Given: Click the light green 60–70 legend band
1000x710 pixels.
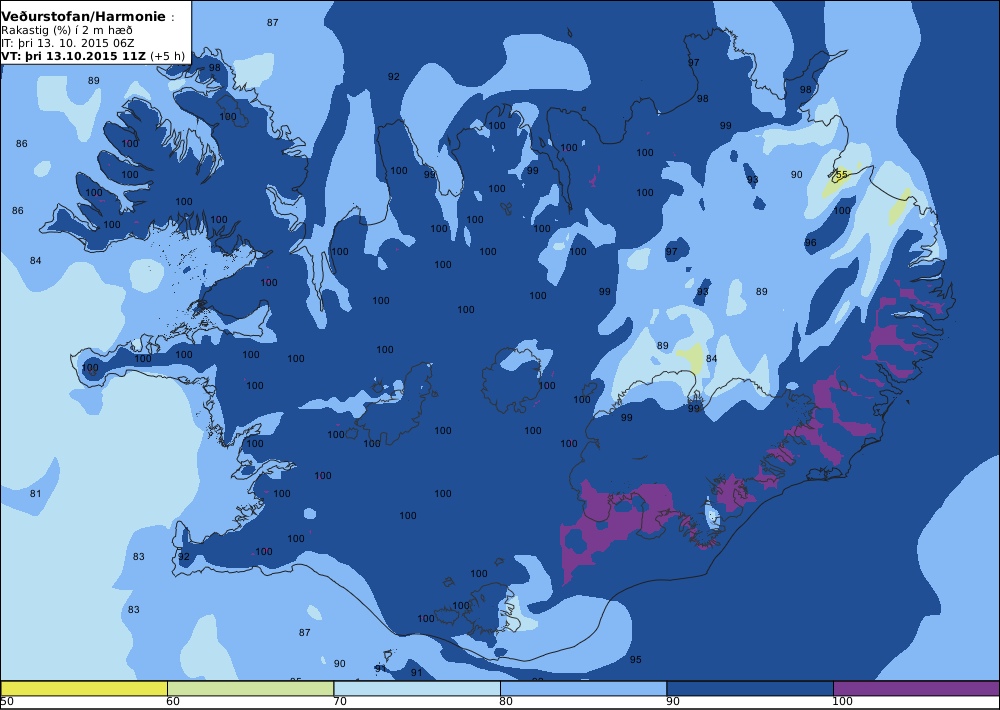Looking at the screenshot, I should (x=250, y=688).
